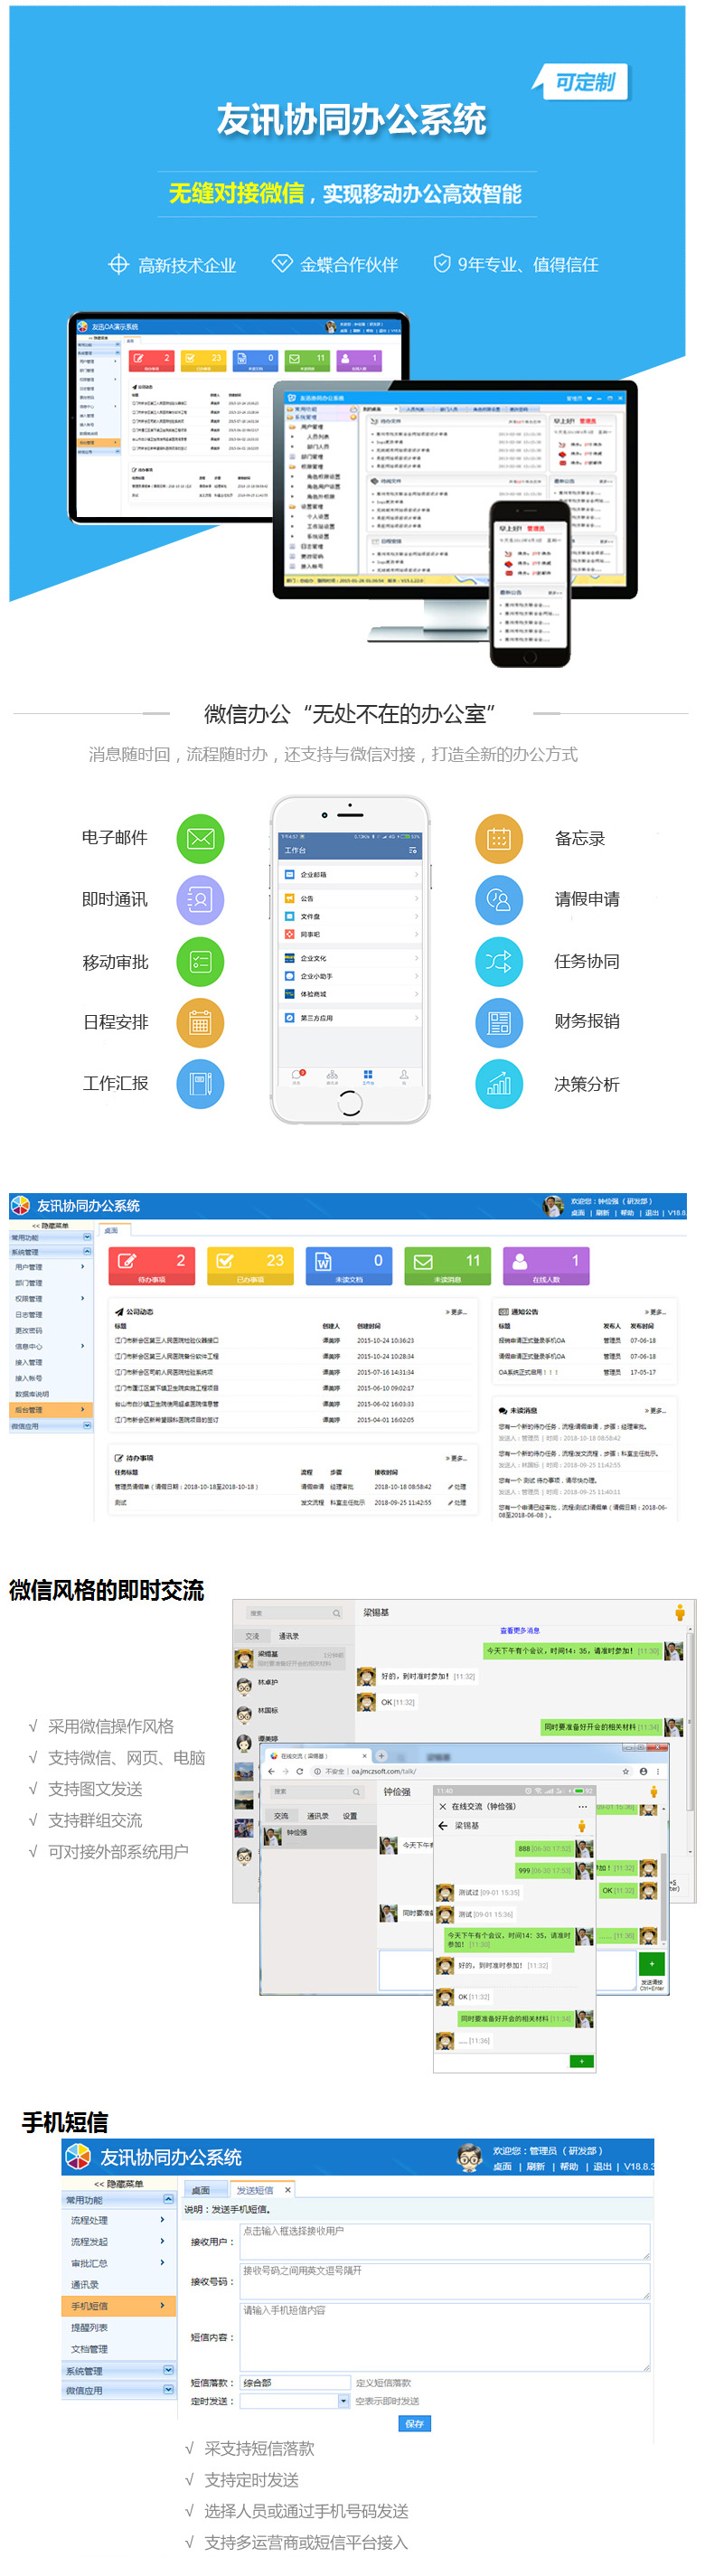Screen dimensions: 705x2576
Task: Click the 短信内容 text area
Action: 444,2337
